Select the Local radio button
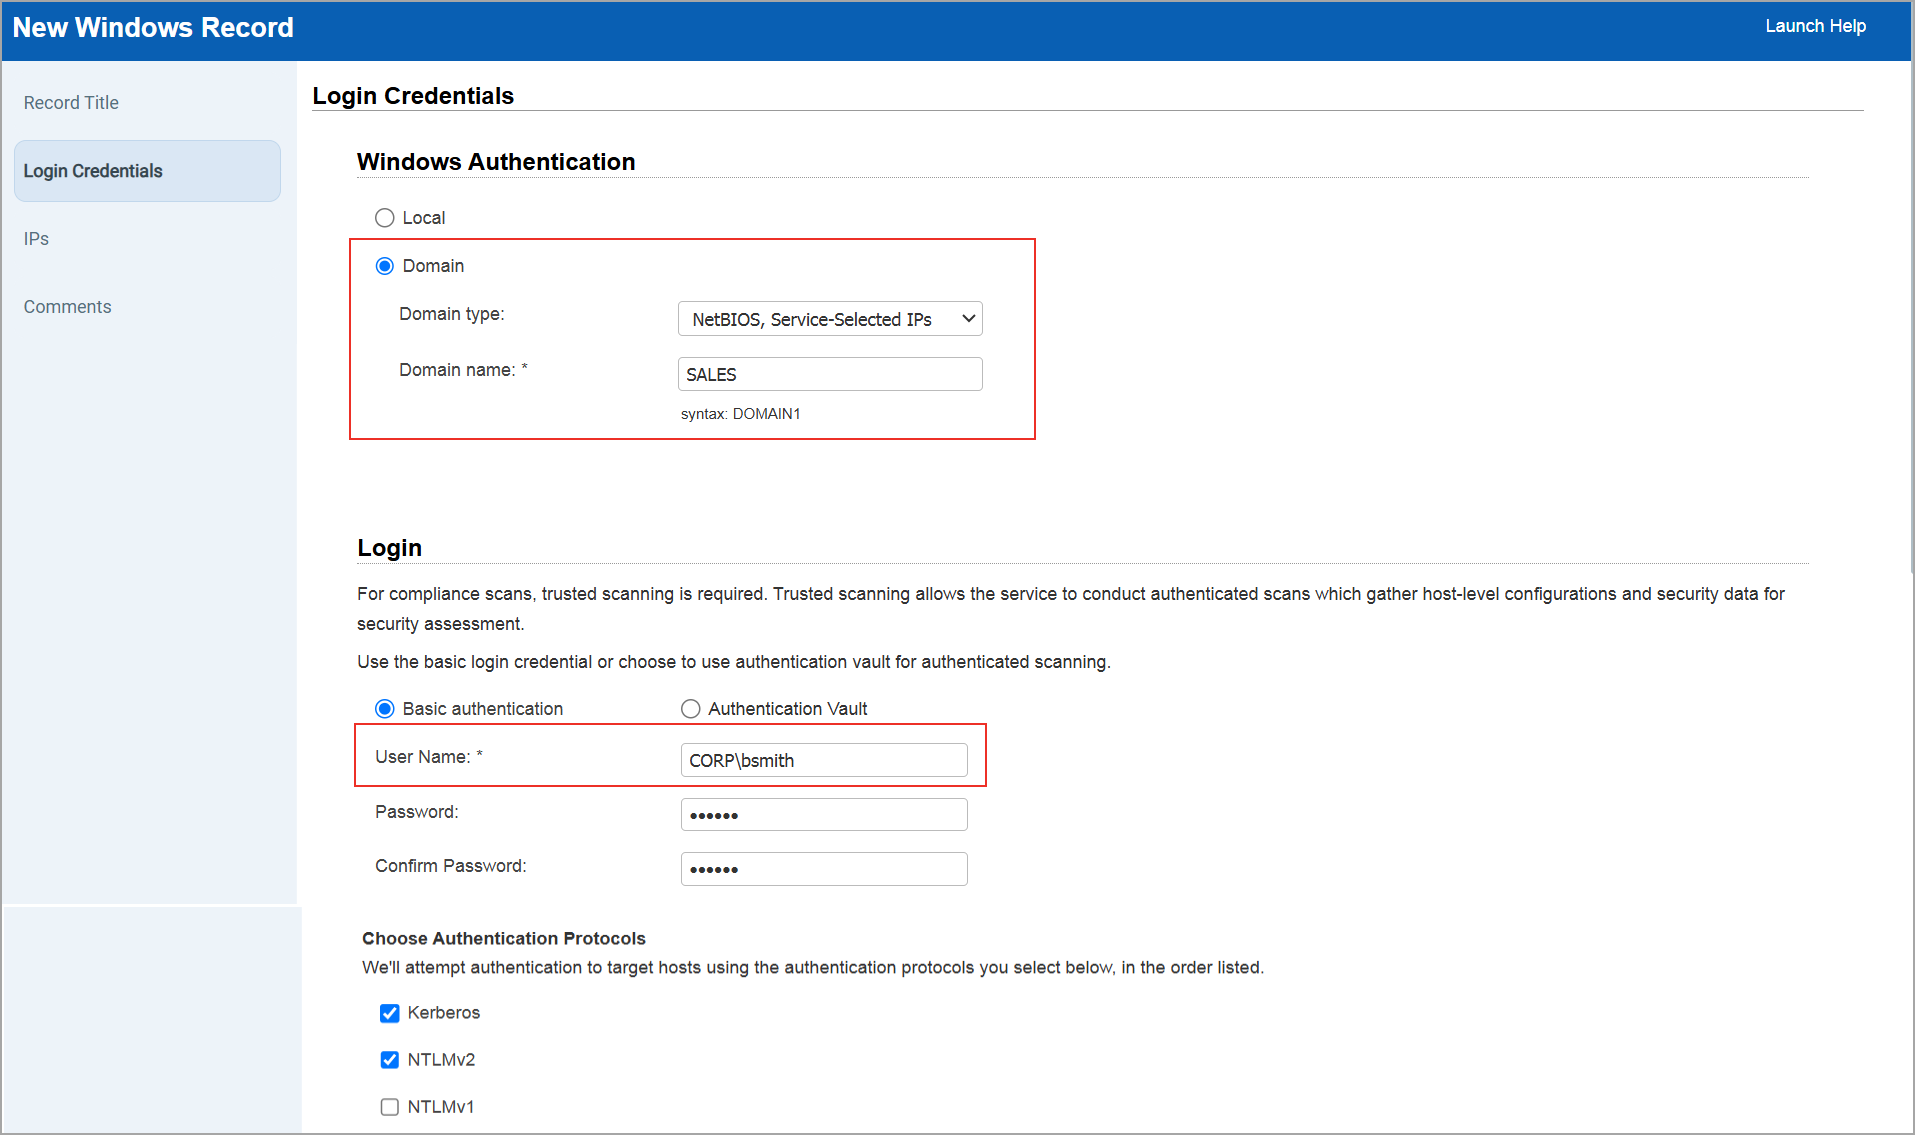Screen dimensions: 1915x1135 [385, 217]
